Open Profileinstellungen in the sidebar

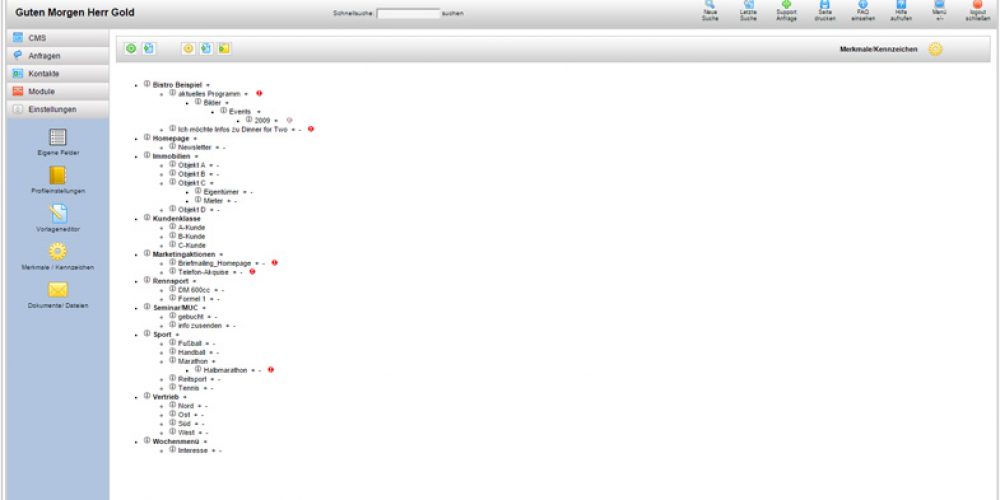(58, 176)
